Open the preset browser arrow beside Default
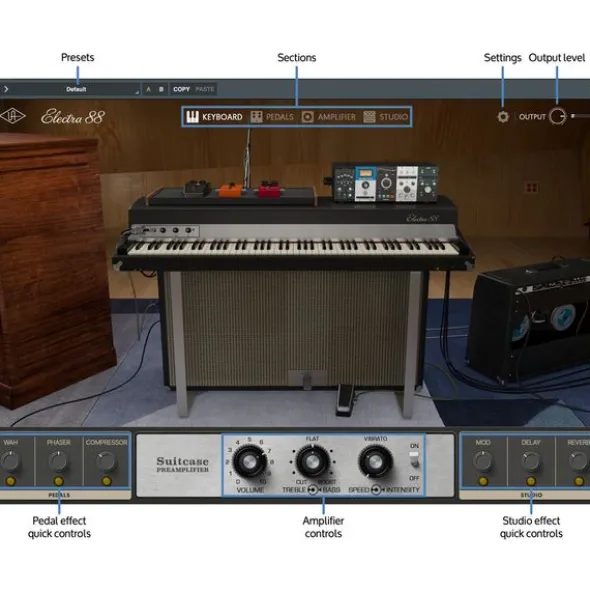Viewport: 590px width, 591px height. (6, 89)
